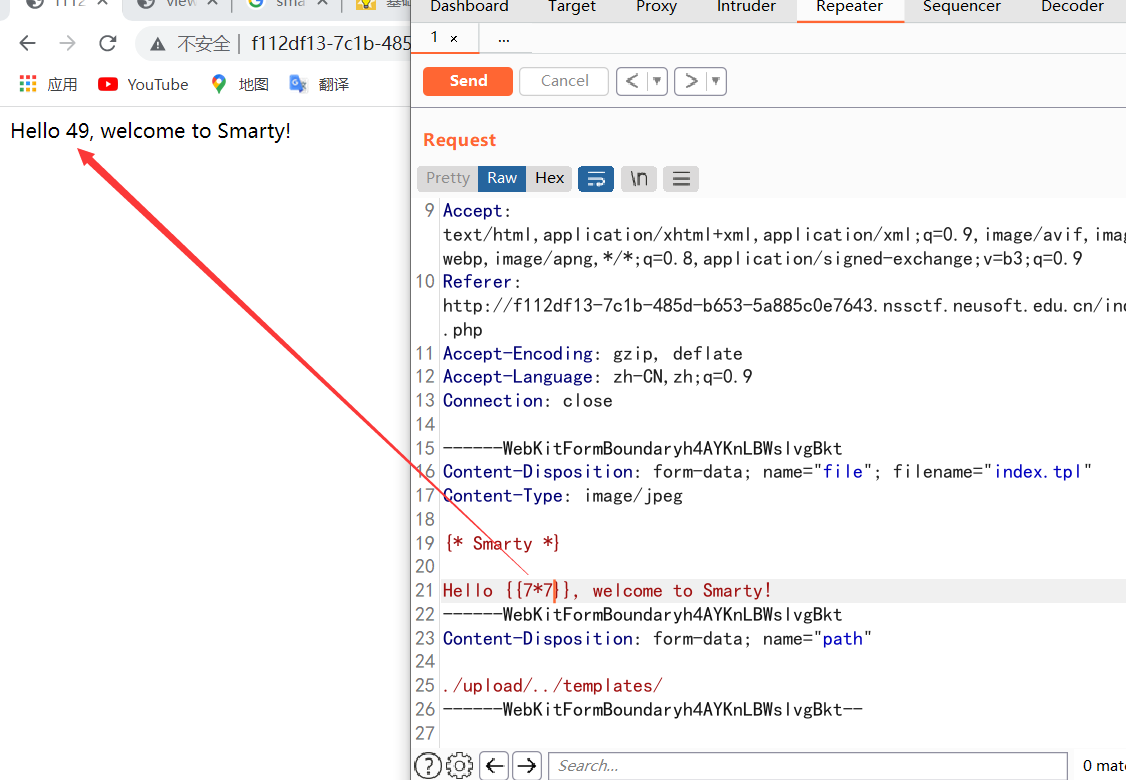Screen dimensions: 1126x780
Task: Switch request view to Hex
Action: coord(549,178)
